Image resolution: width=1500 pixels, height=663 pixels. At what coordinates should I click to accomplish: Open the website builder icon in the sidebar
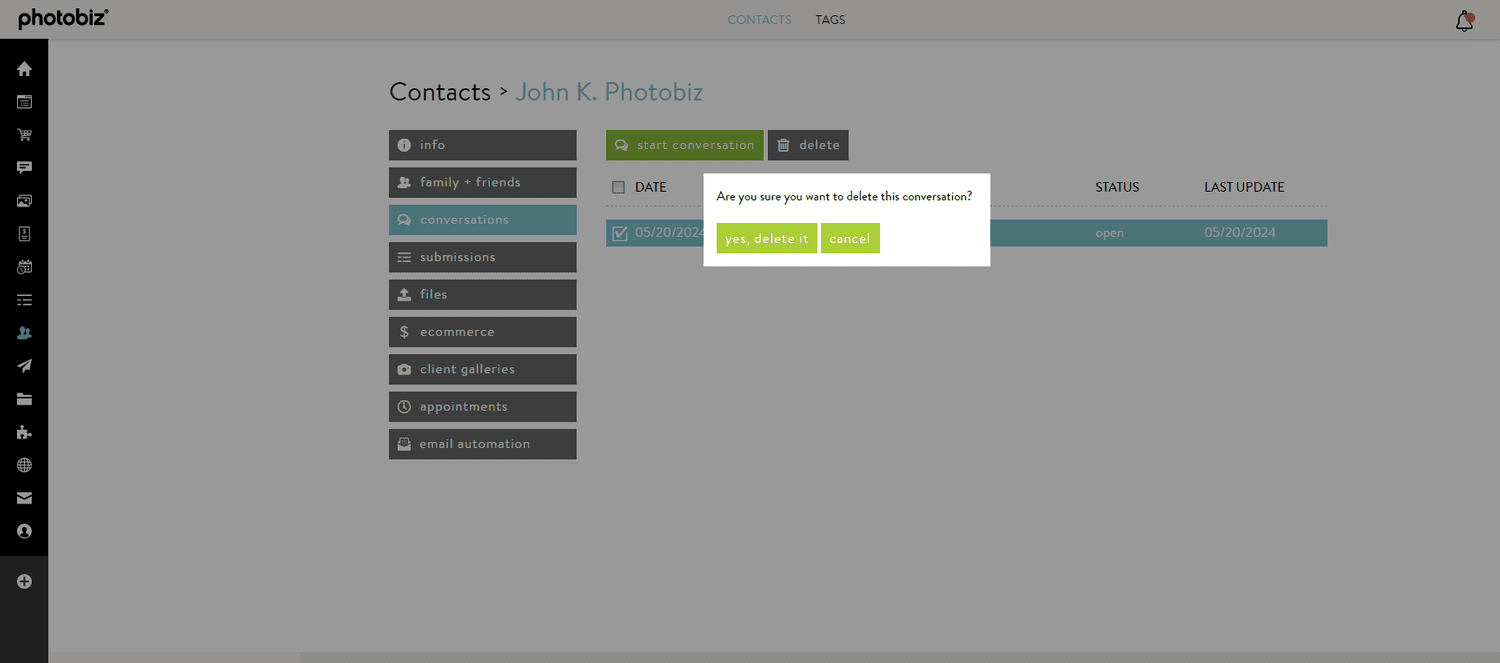tap(24, 102)
